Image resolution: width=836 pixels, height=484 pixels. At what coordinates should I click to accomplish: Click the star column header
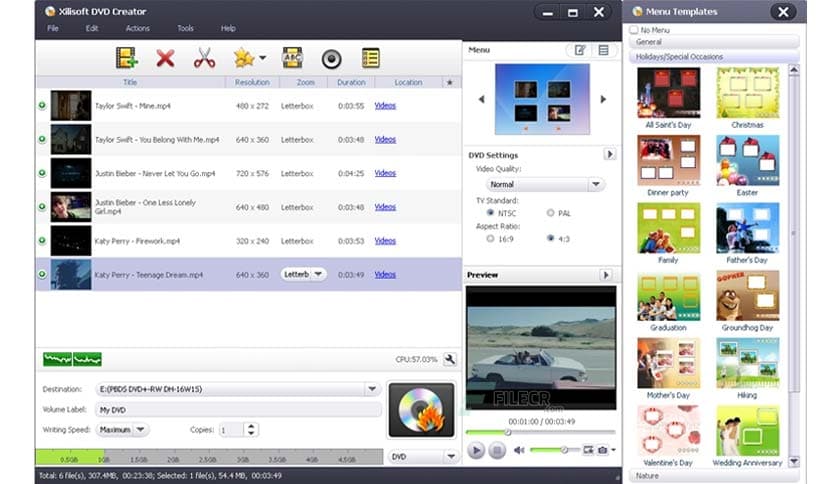coord(449,82)
